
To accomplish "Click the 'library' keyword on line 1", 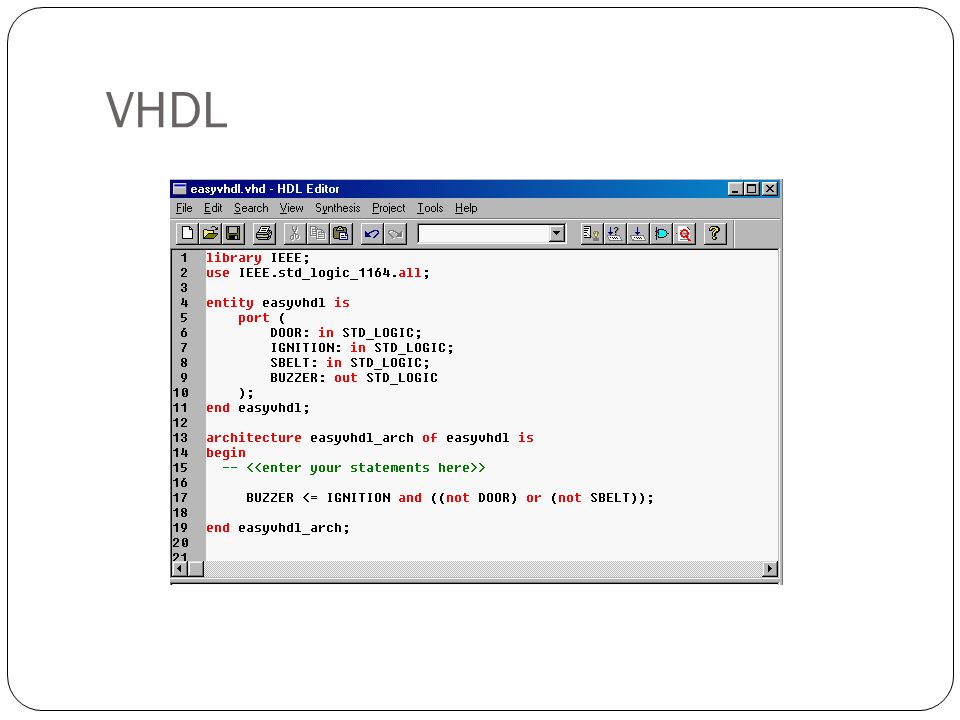I will pyautogui.click(x=234, y=258).
